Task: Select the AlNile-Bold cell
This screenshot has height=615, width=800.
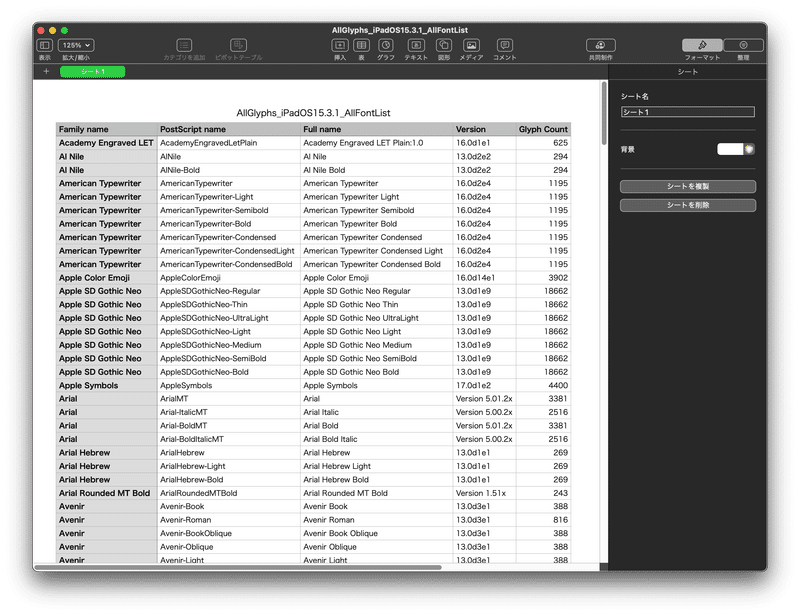Action: click(x=229, y=170)
